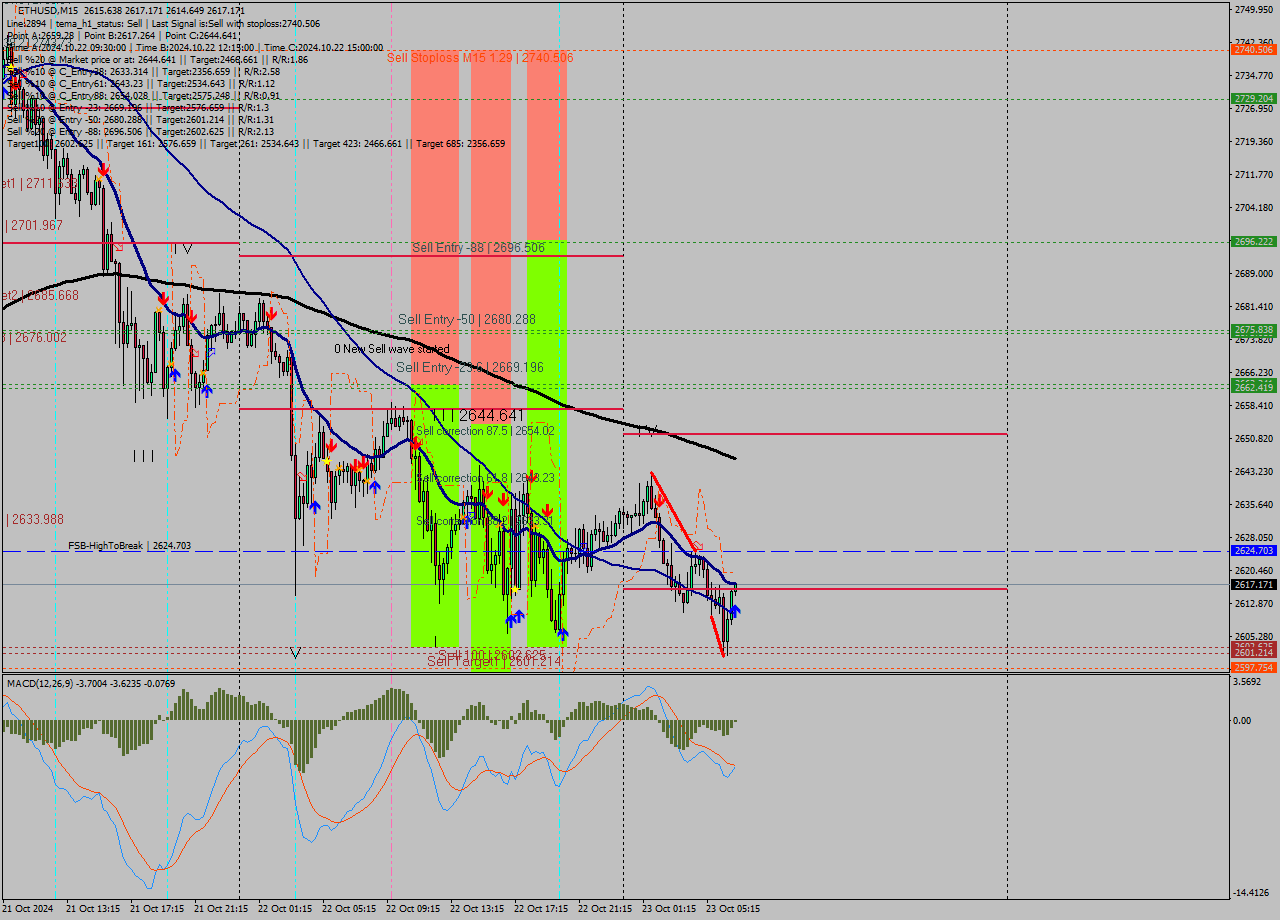Select the Entry -50 R/R:1.31 line
Viewport: 1280px width, 920px height.
tap(140, 119)
